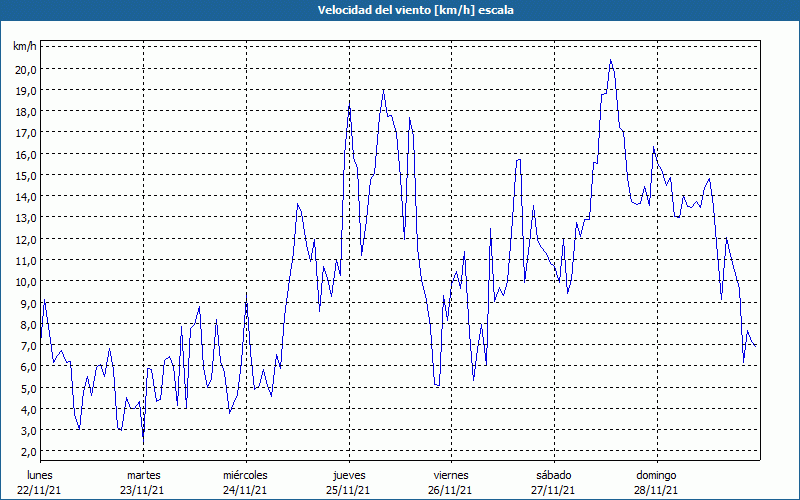The image size is (800, 500).
Task: Click the 14,0 y-axis value
Action: coord(26,197)
